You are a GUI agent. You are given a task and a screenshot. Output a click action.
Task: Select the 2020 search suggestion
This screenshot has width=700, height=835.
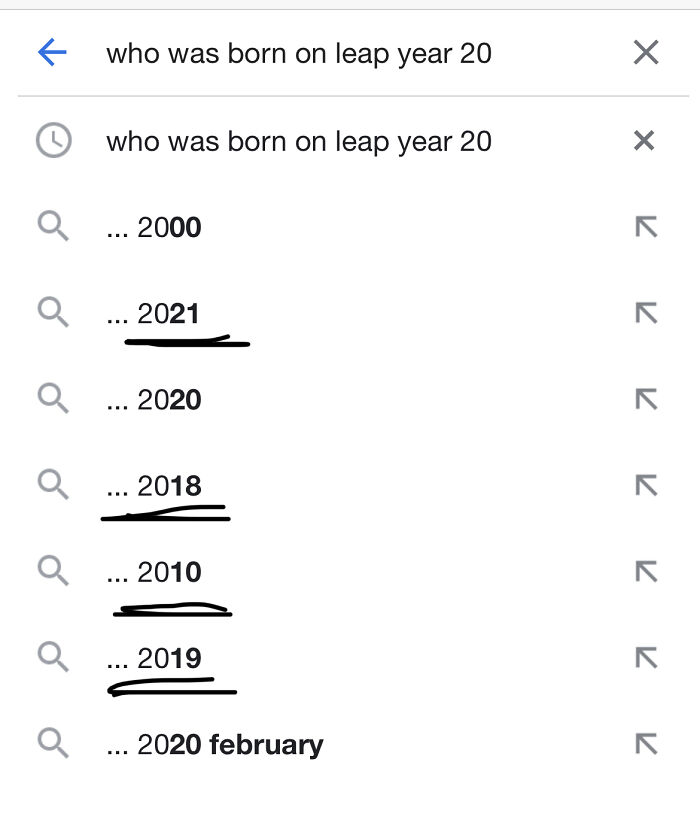(155, 399)
